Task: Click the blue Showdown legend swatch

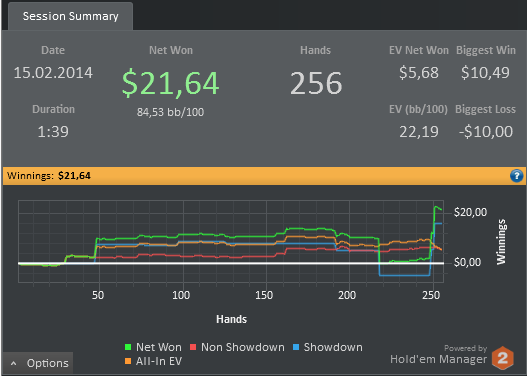Action: click(296, 347)
